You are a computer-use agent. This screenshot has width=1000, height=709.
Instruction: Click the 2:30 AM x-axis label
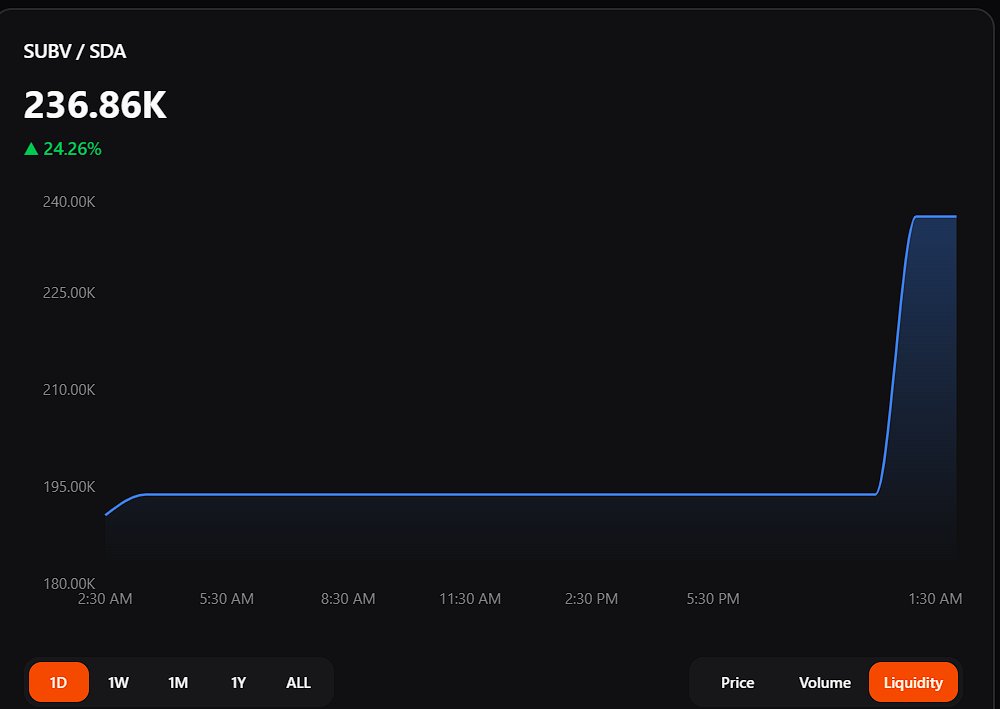105,599
